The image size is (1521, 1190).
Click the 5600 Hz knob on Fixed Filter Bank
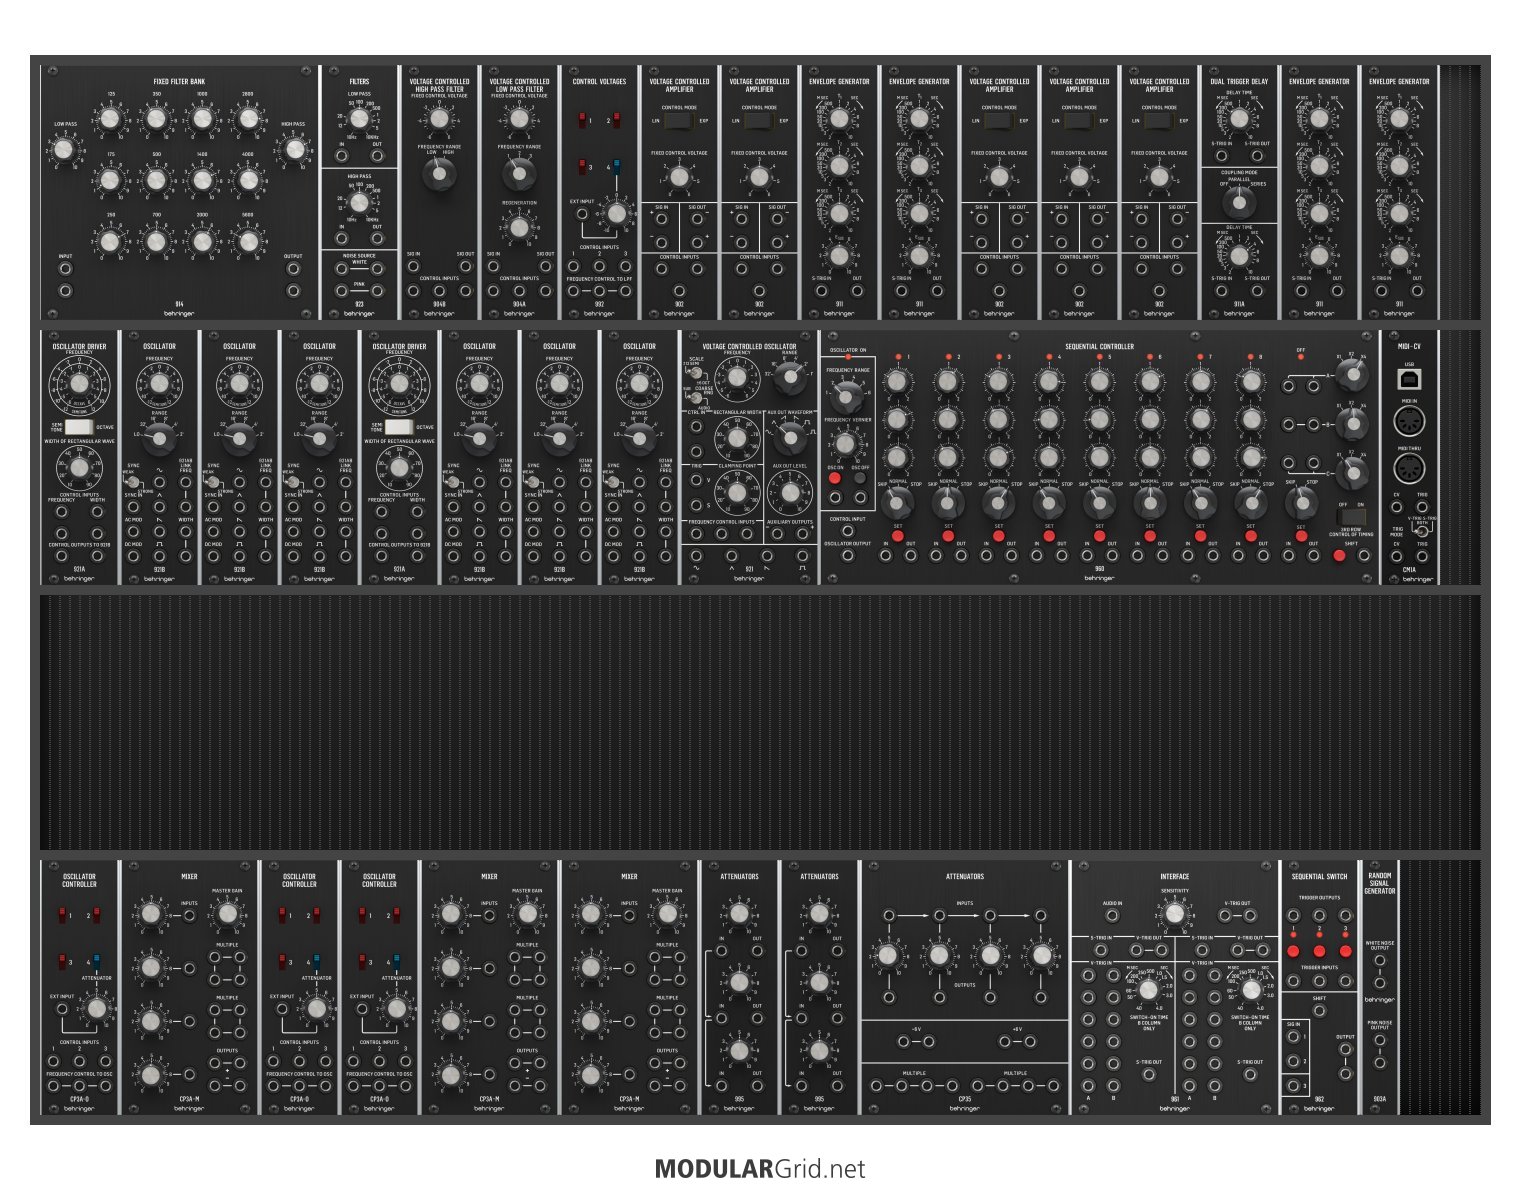coord(248,242)
